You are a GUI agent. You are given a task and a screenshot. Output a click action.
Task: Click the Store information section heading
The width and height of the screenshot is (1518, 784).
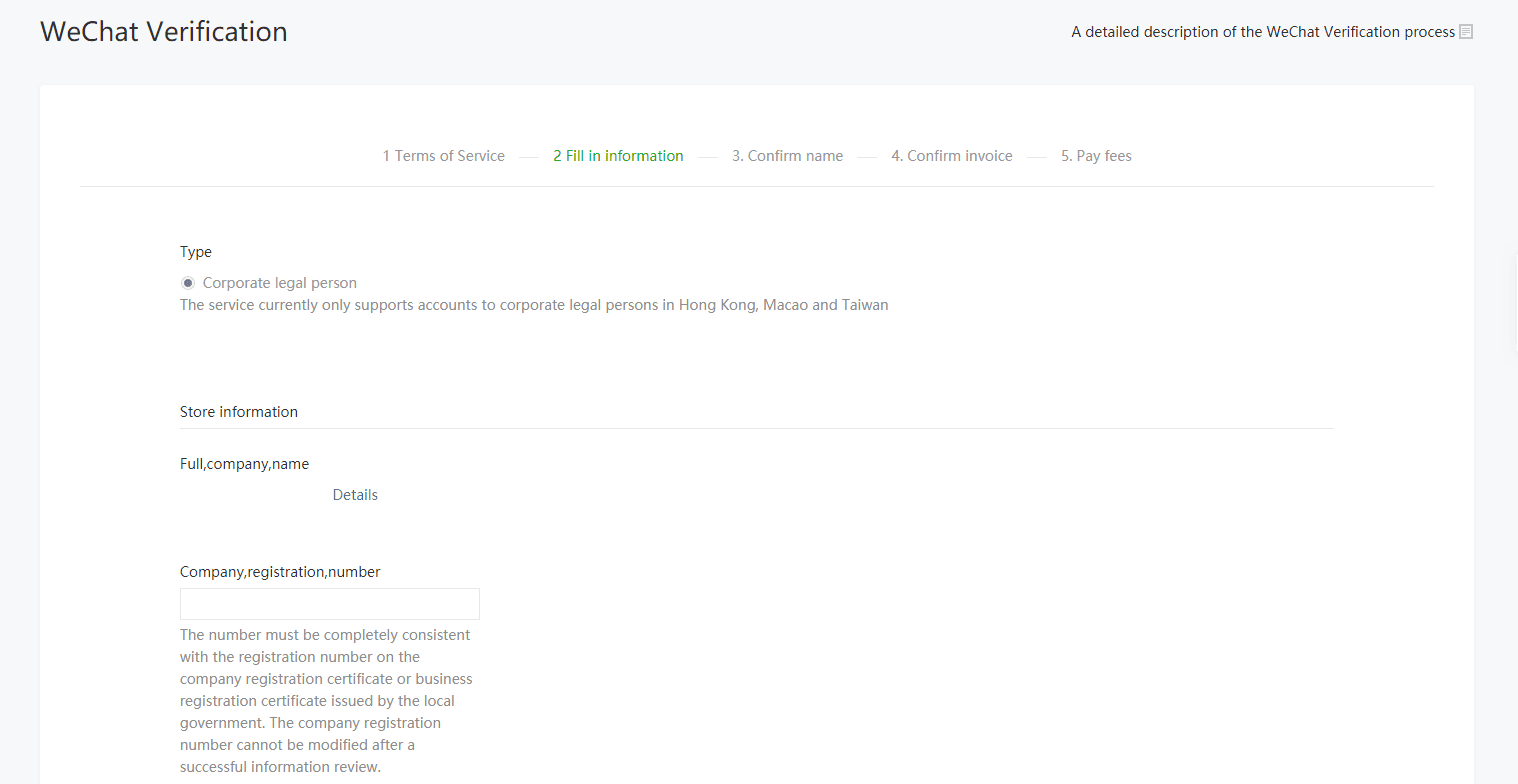click(239, 412)
